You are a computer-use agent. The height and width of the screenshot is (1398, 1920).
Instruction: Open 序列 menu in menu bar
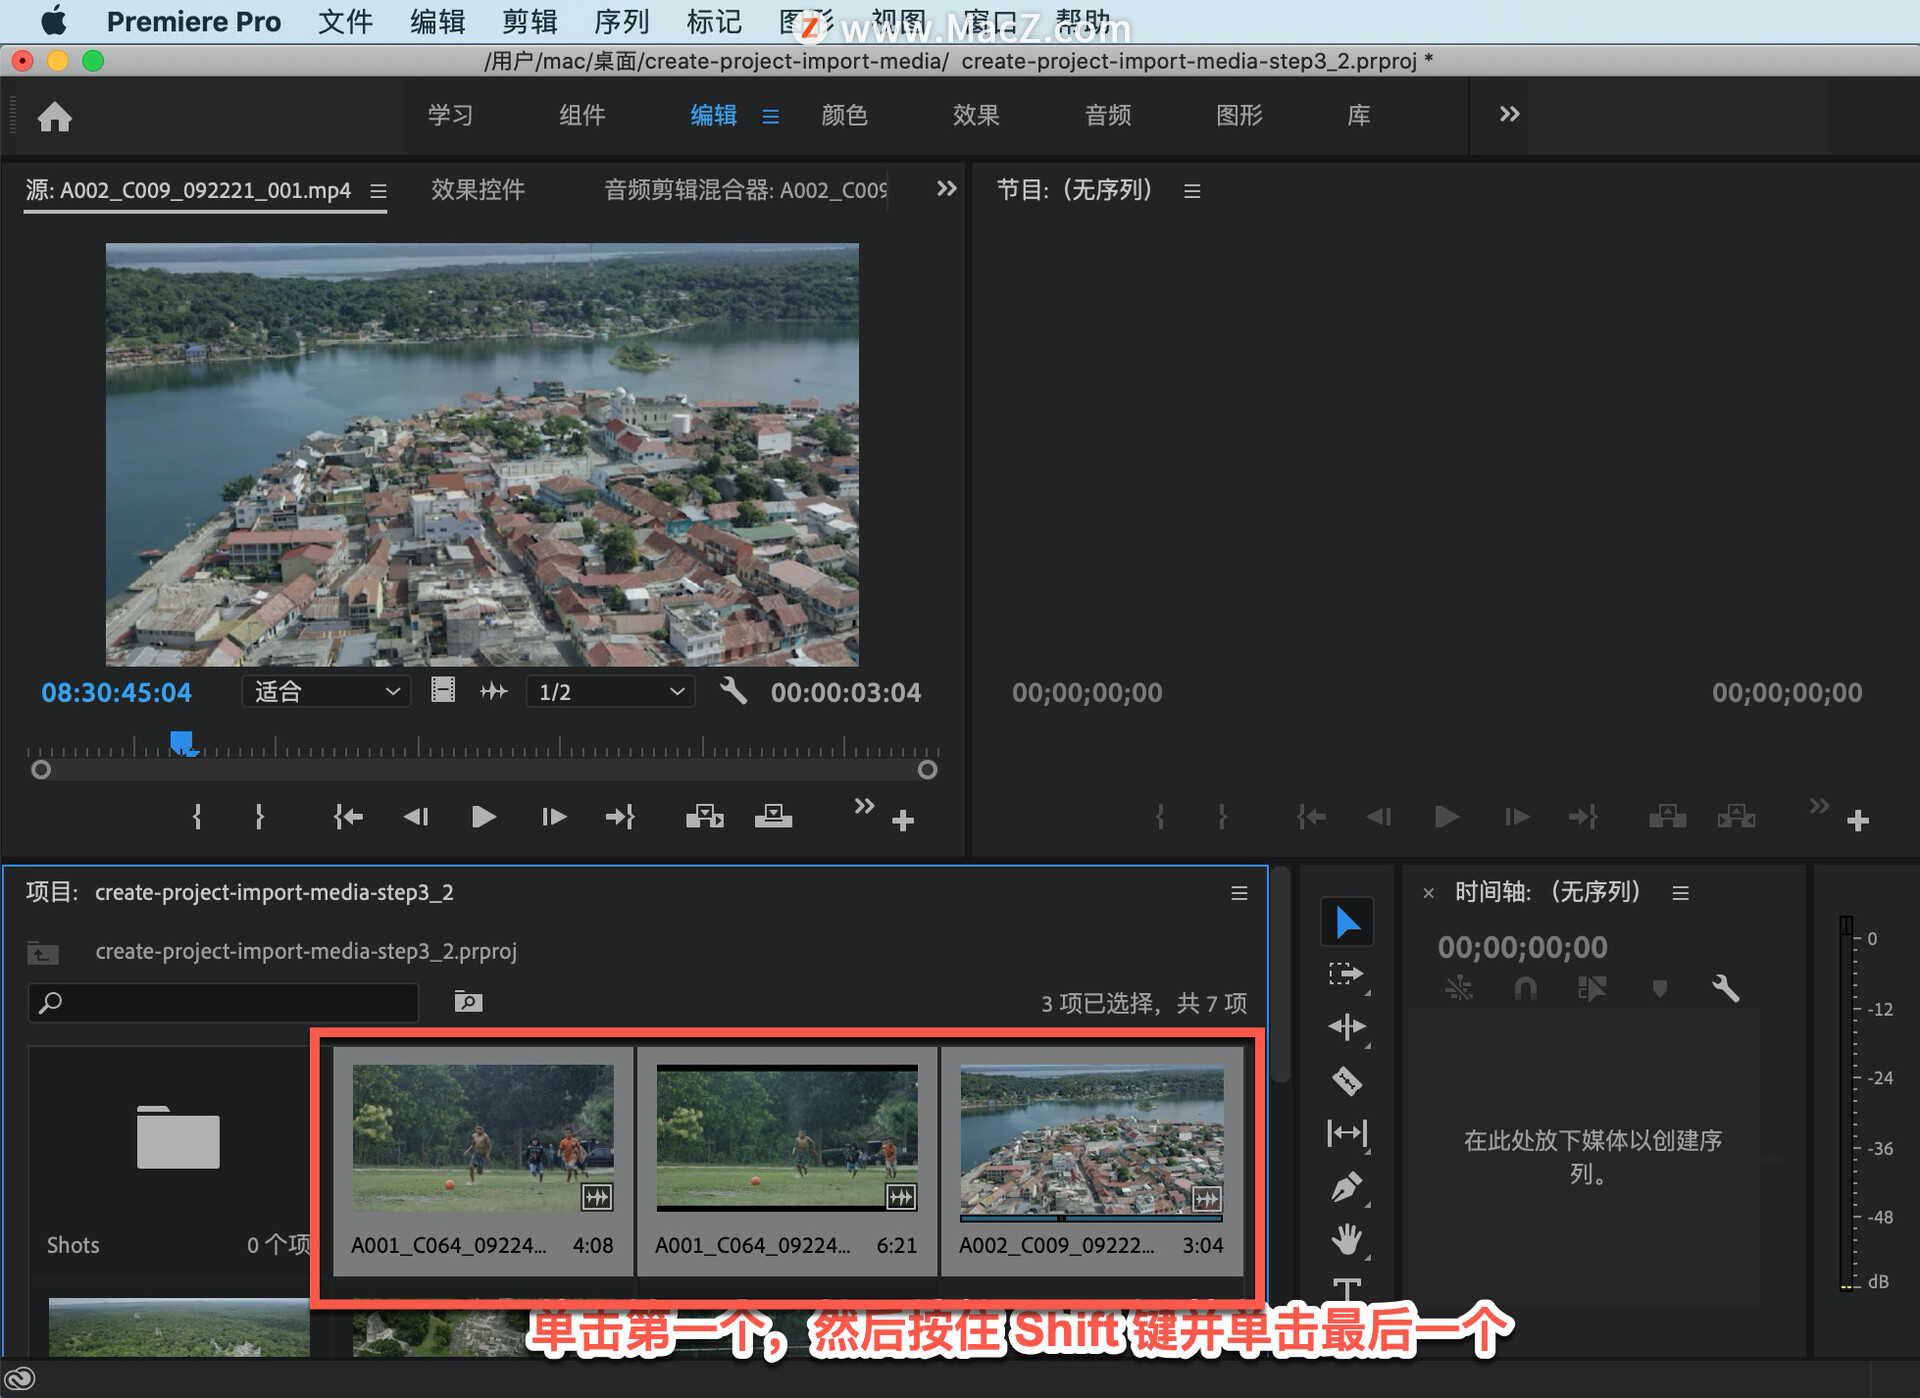pyautogui.click(x=621, y=21)
